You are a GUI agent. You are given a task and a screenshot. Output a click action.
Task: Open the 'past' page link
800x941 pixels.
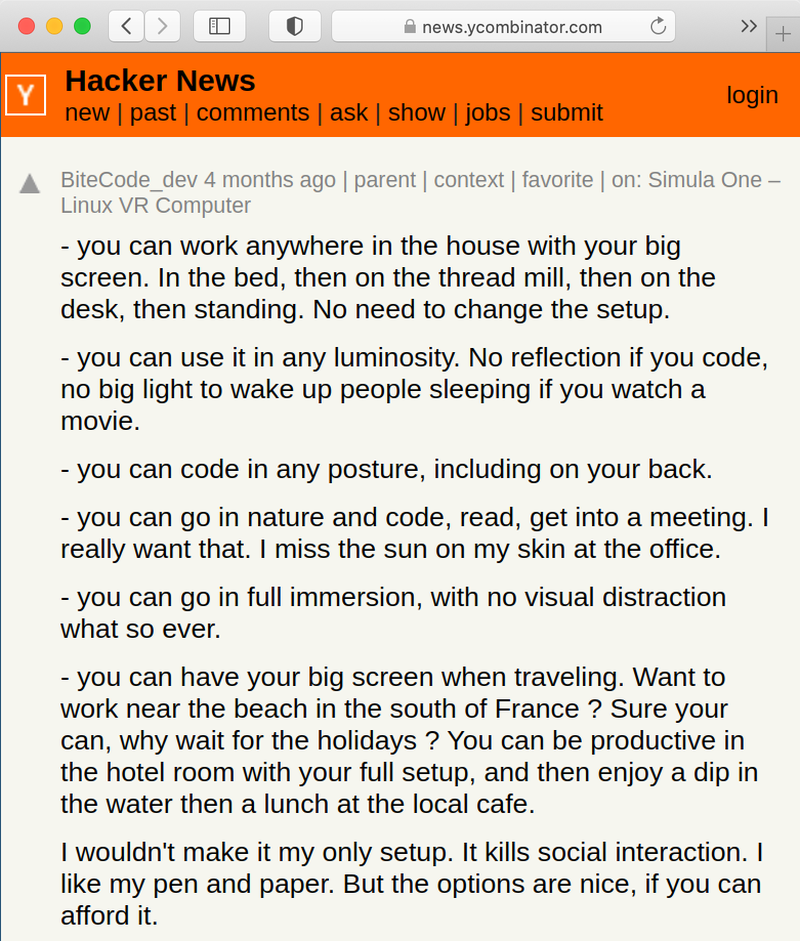coord(153,113)
